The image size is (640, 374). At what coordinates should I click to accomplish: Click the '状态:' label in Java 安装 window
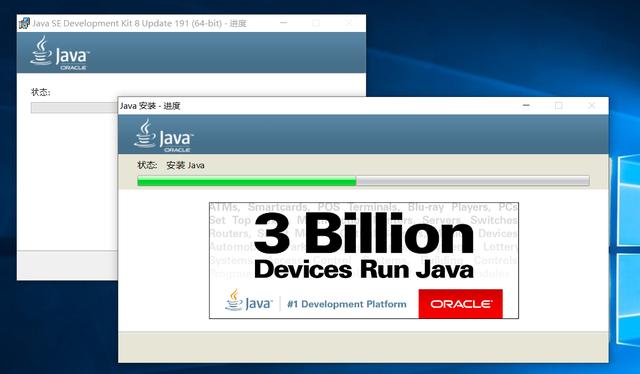click(x=147, y=165)
